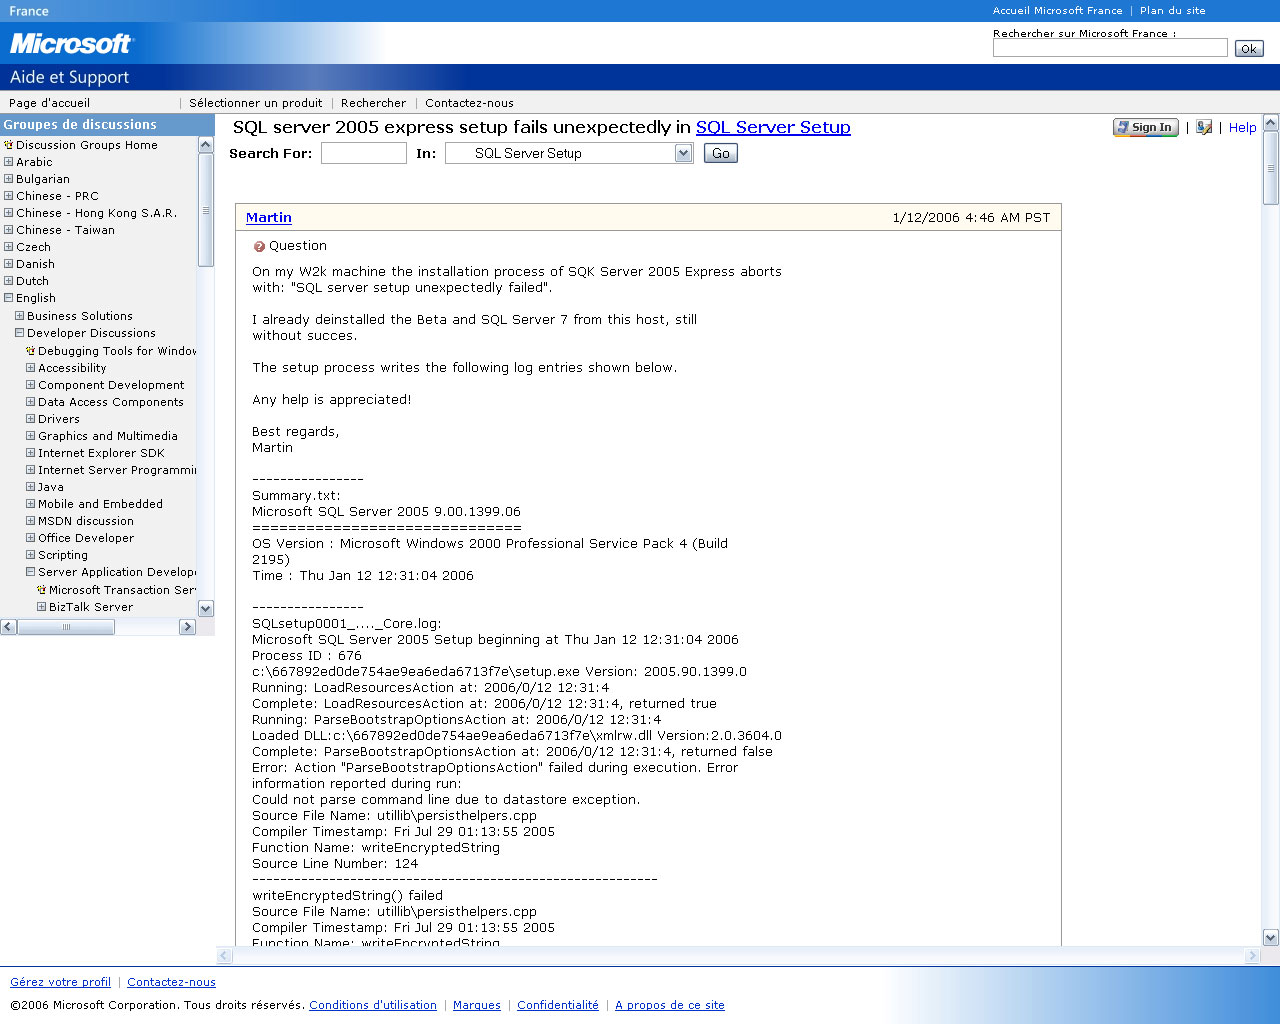Screen dimensions: 1280x1024
Task: Open the Marques footer link
Action: pos(477,1005)
